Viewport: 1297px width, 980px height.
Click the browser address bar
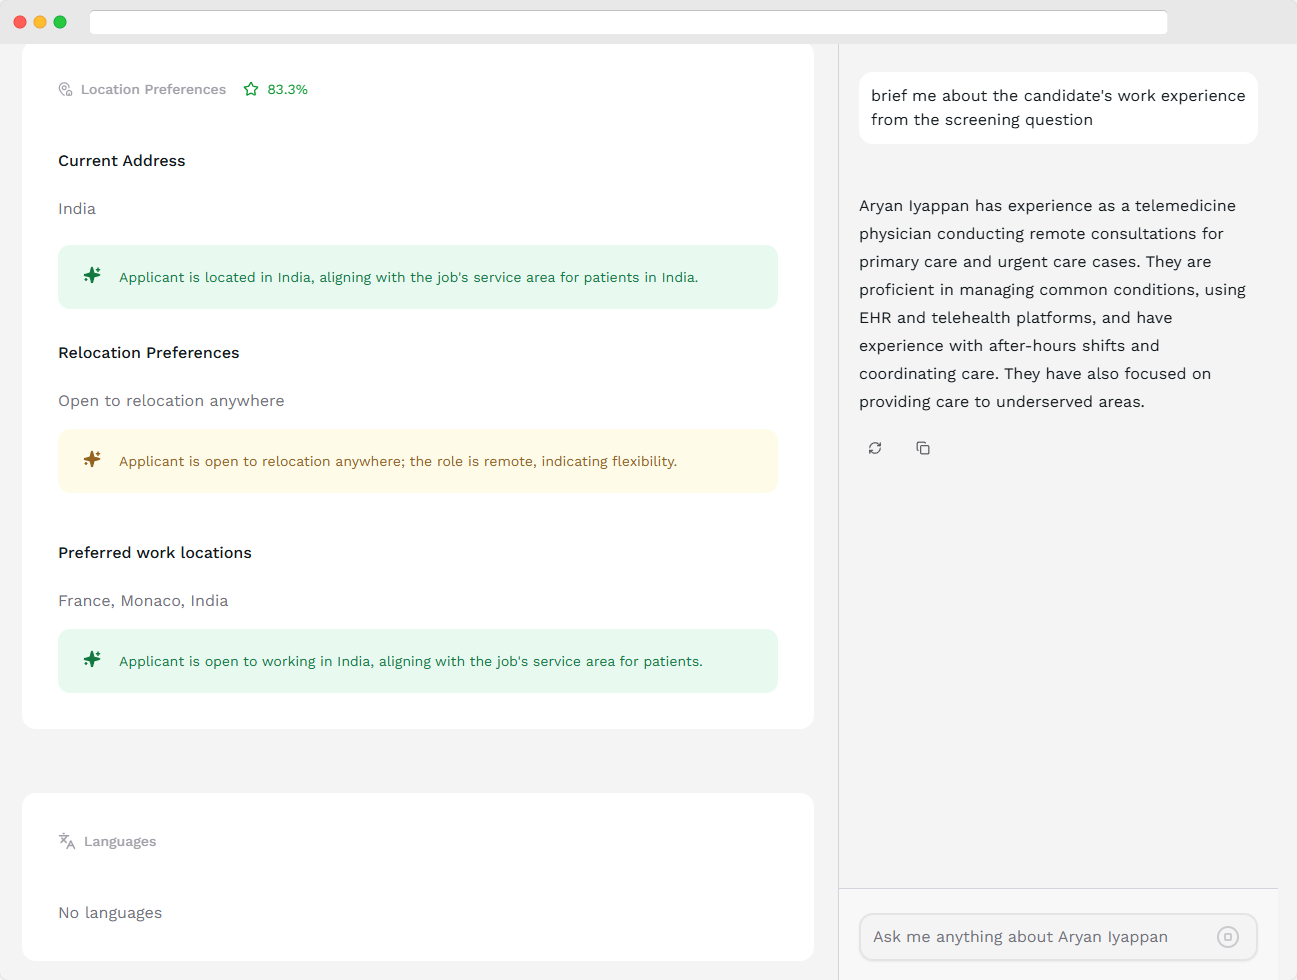[x=628, y=21]
